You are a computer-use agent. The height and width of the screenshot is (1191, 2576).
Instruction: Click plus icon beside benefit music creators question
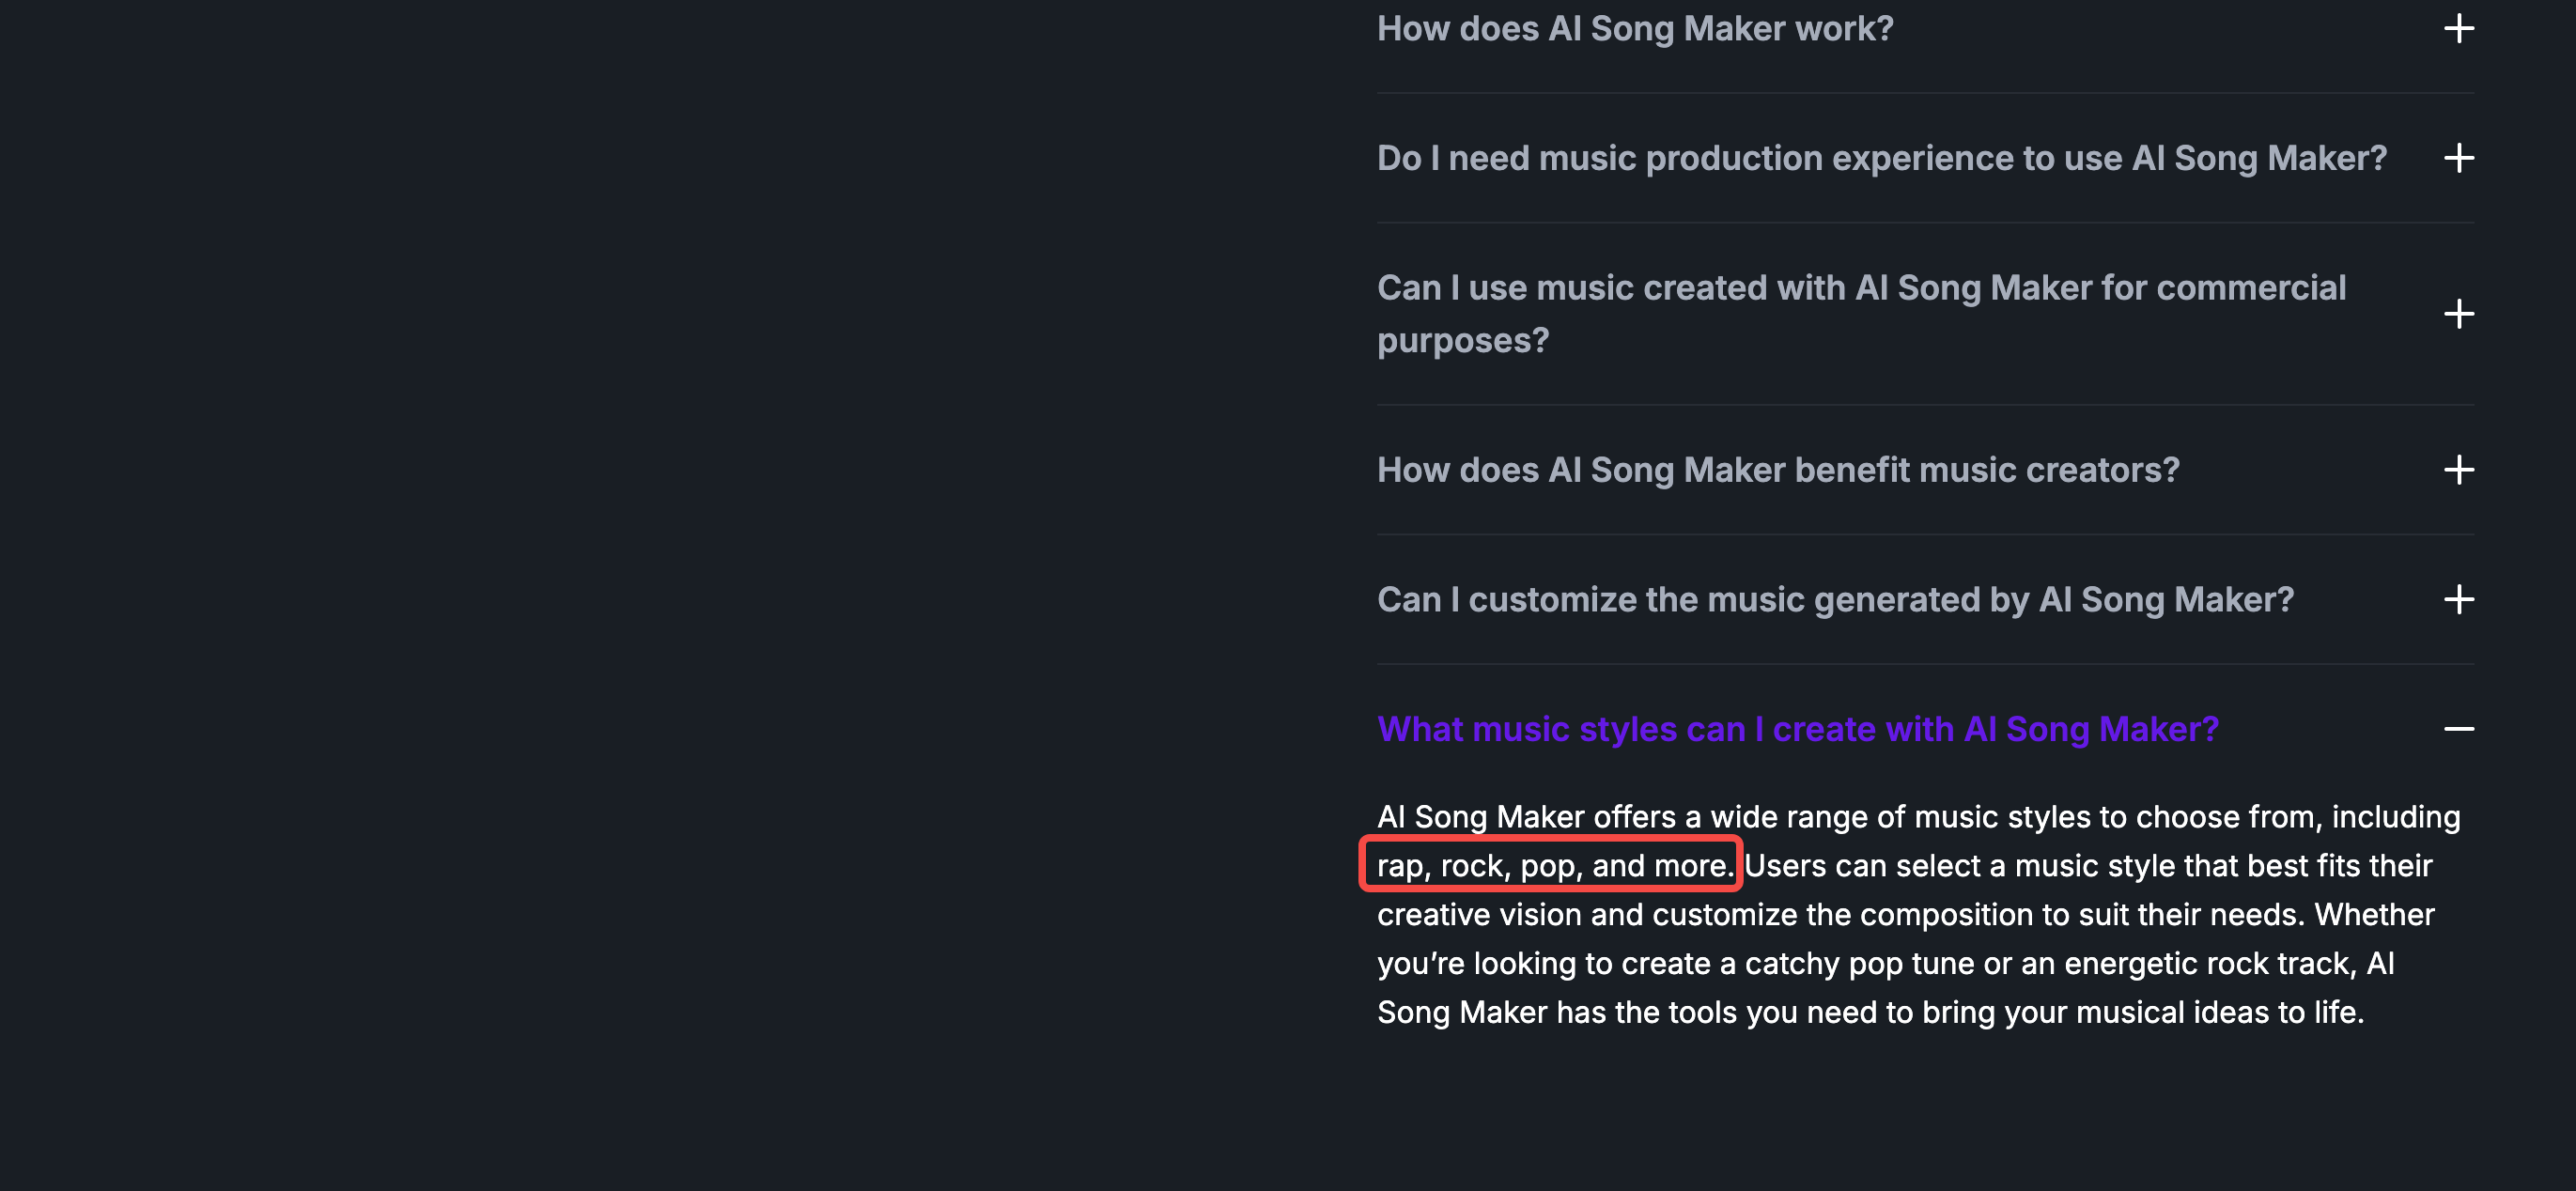click(x=2458, y=470)
